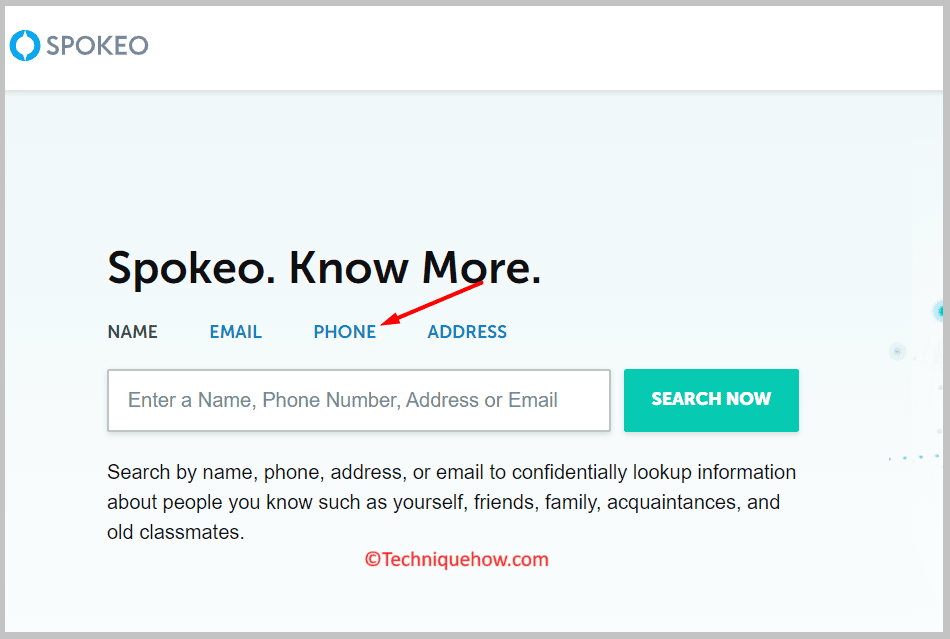Click the word "Spokeo." in the headline
950x639 pixels.
coord(192,268)
